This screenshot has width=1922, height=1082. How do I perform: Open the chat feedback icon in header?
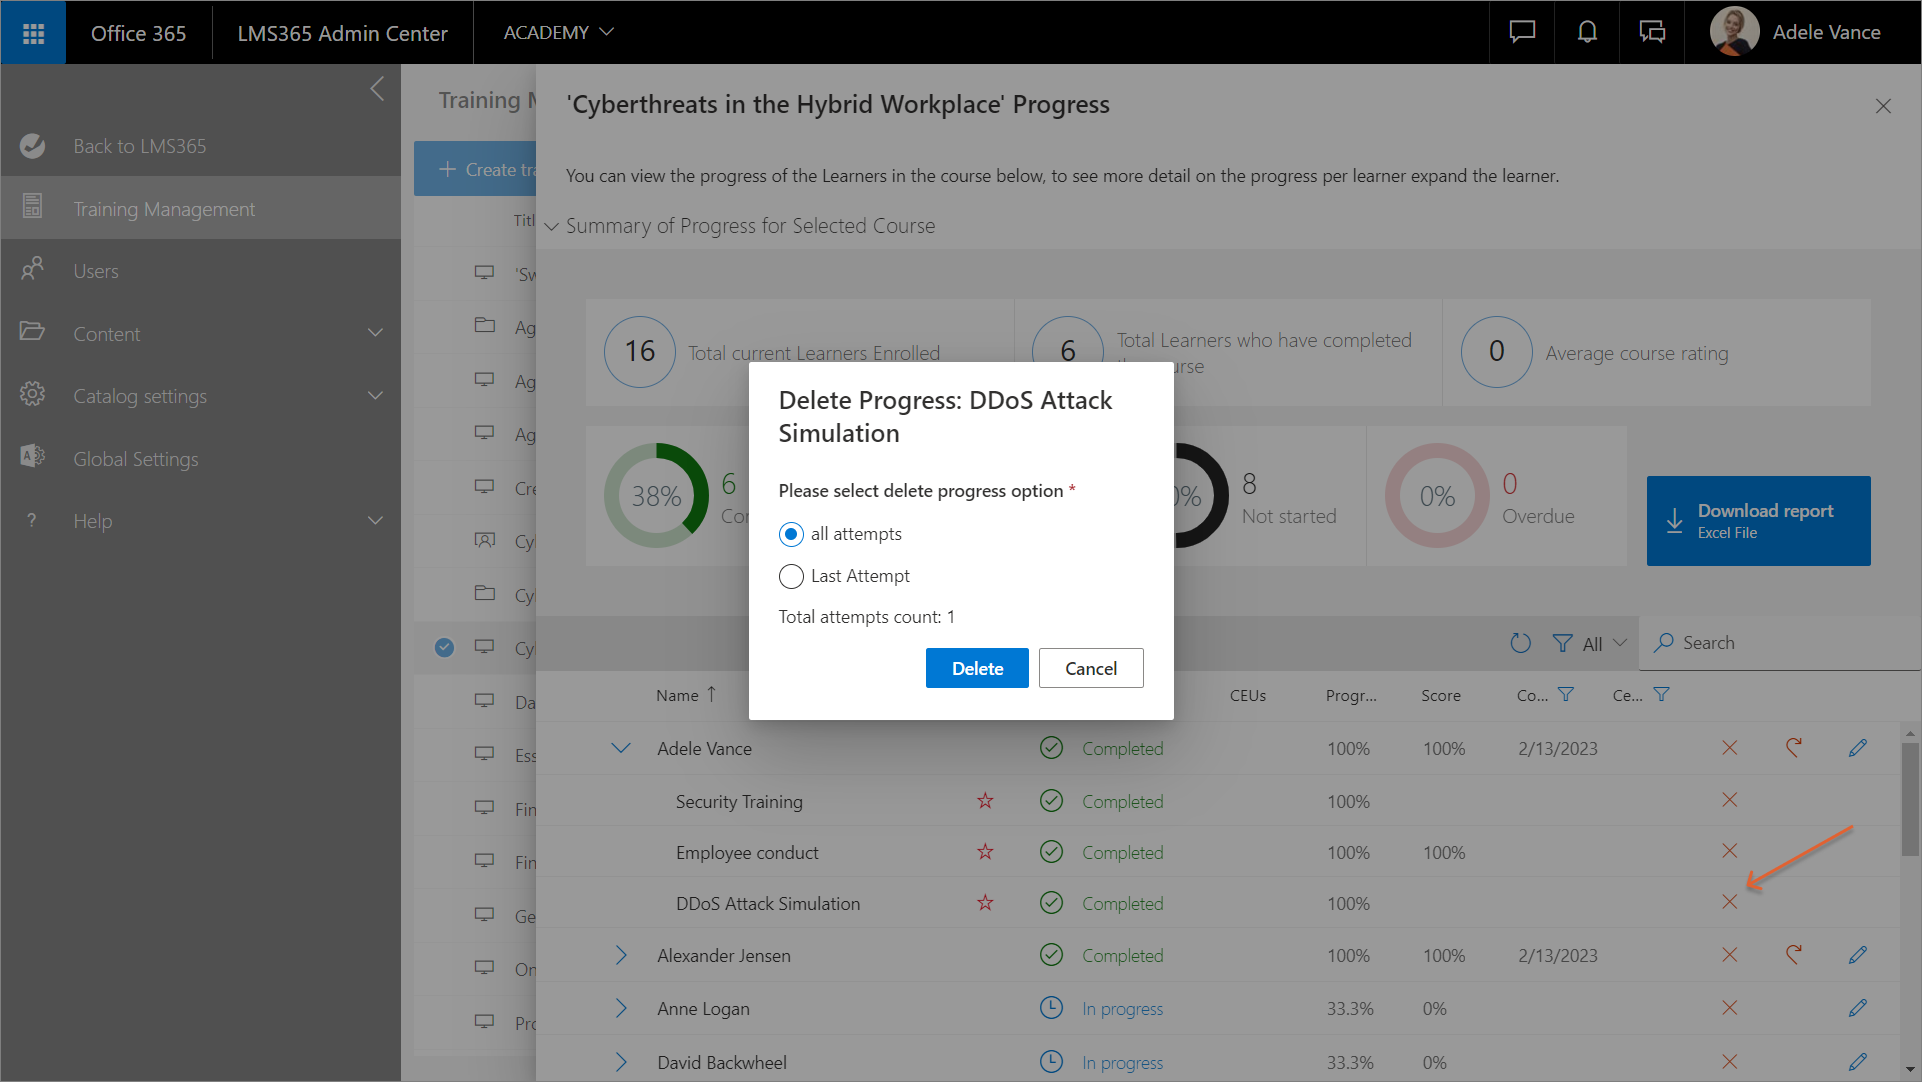pos(1521,33)
